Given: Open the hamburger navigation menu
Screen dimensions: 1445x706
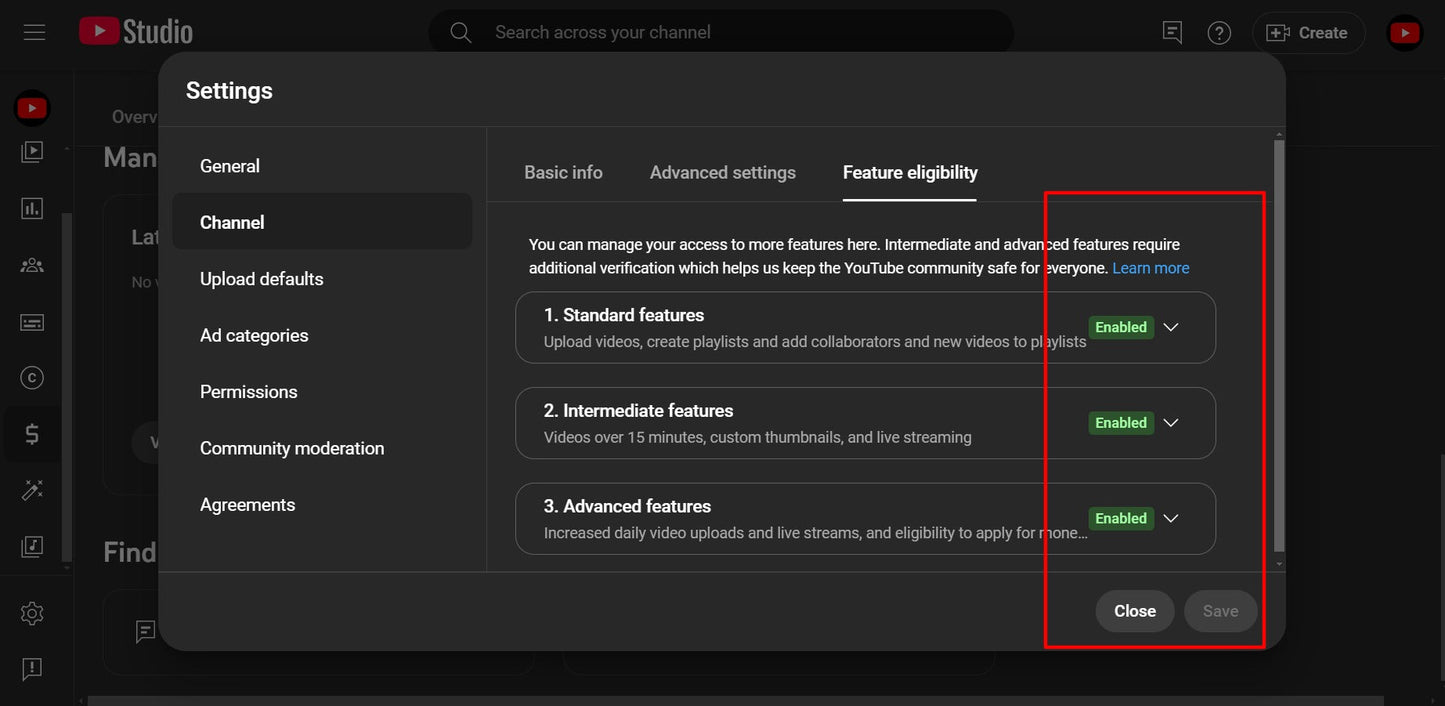Looking at the screenshot, I should point(34,32).
